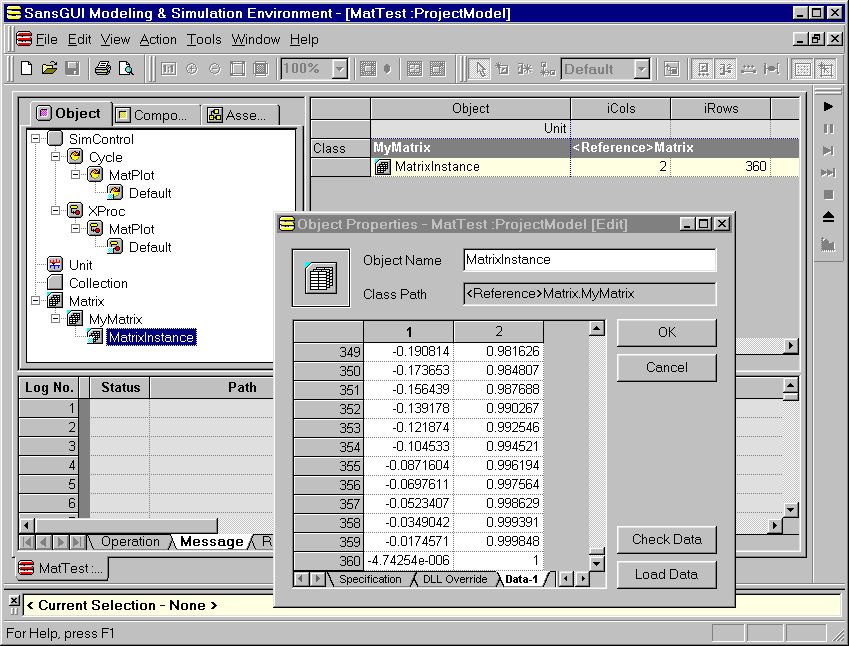Switch to the DLL Override tab
The height and width of the screenshot is (646, 849).
tap(455, 579)
